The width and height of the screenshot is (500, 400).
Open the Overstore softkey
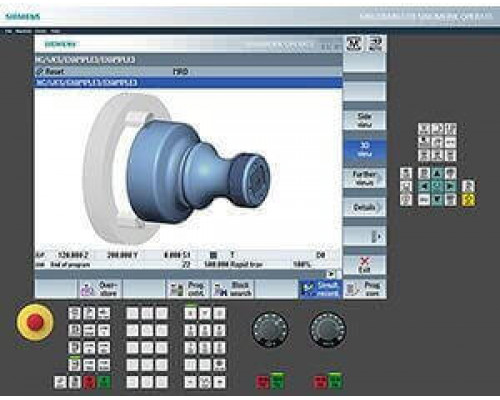pos(101,289)
